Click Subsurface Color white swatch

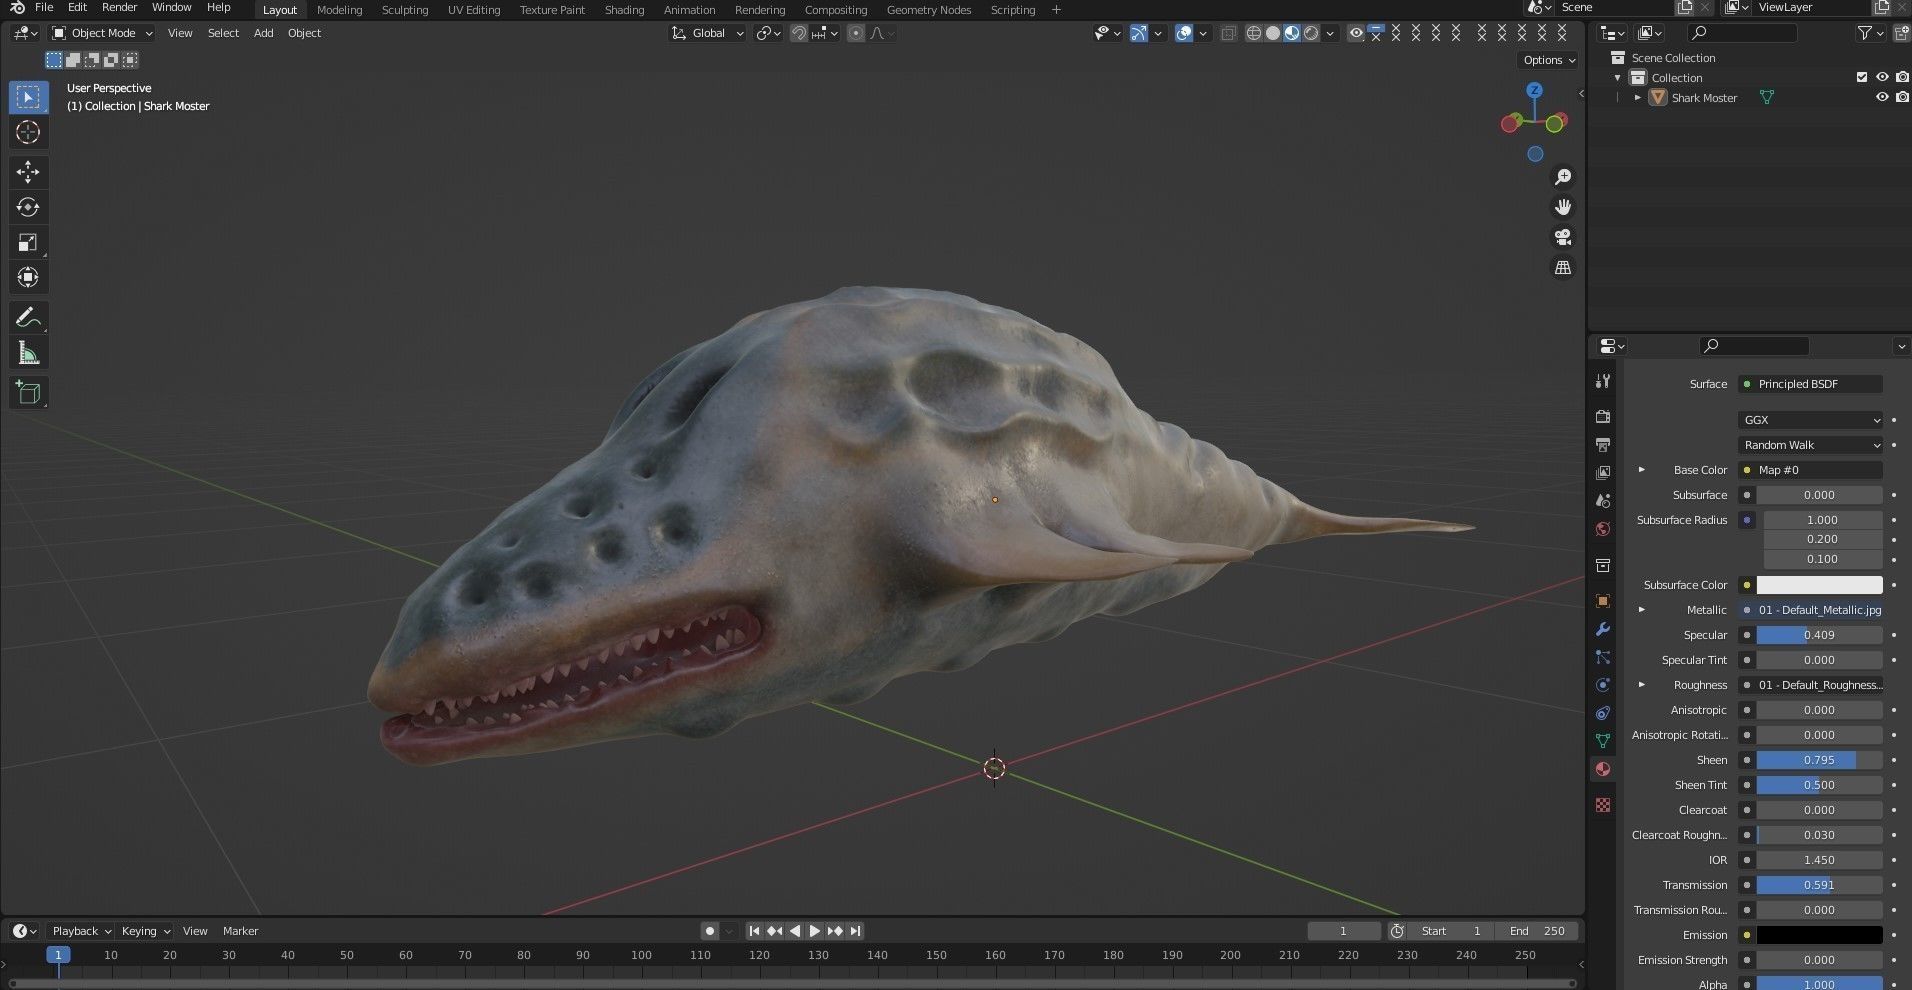coord(1819,585)
